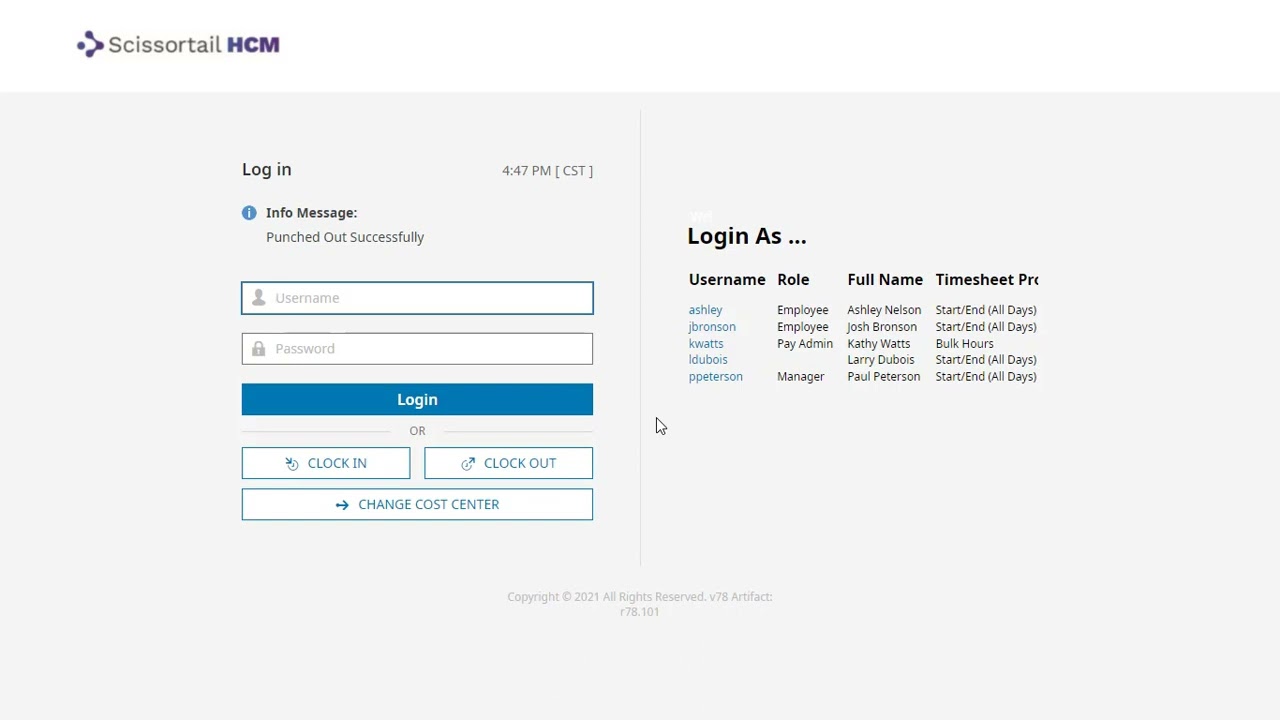The image size is (1280, 720).
Task: Log in as kwatts
Action: click(x=706, y=344)
